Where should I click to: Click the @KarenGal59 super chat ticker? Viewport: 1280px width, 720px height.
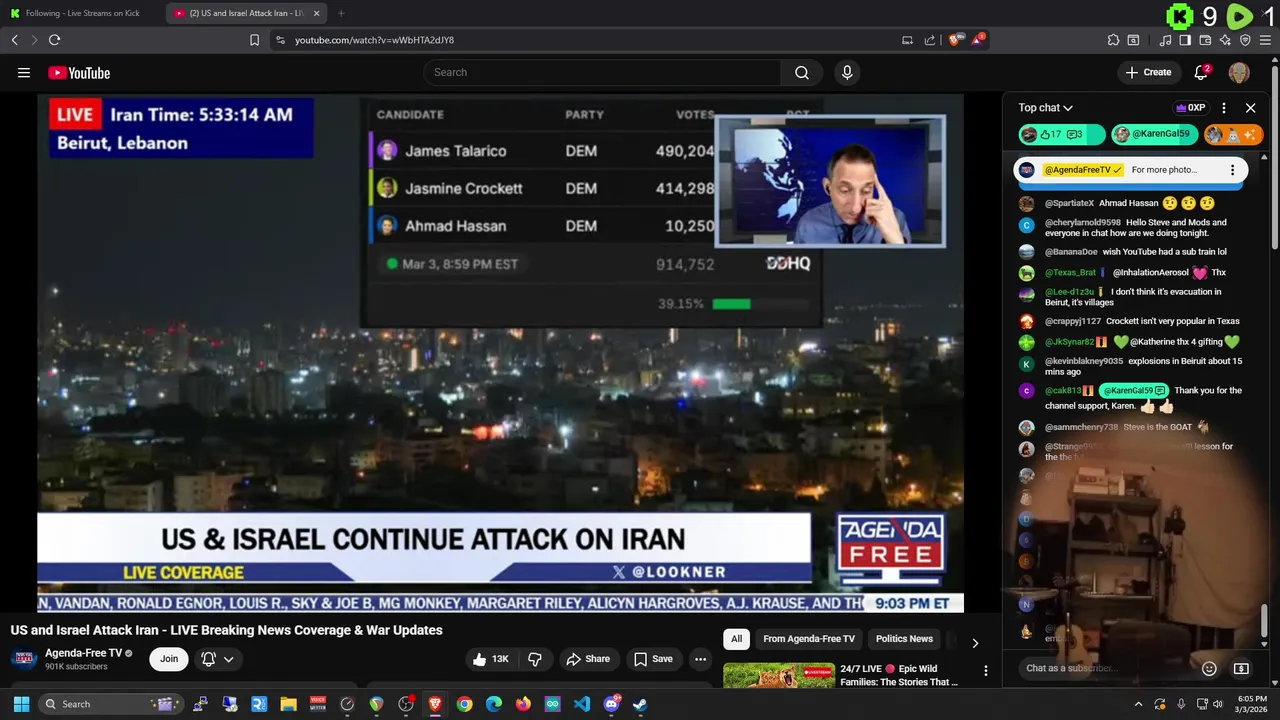click(x=1154, y=134)
